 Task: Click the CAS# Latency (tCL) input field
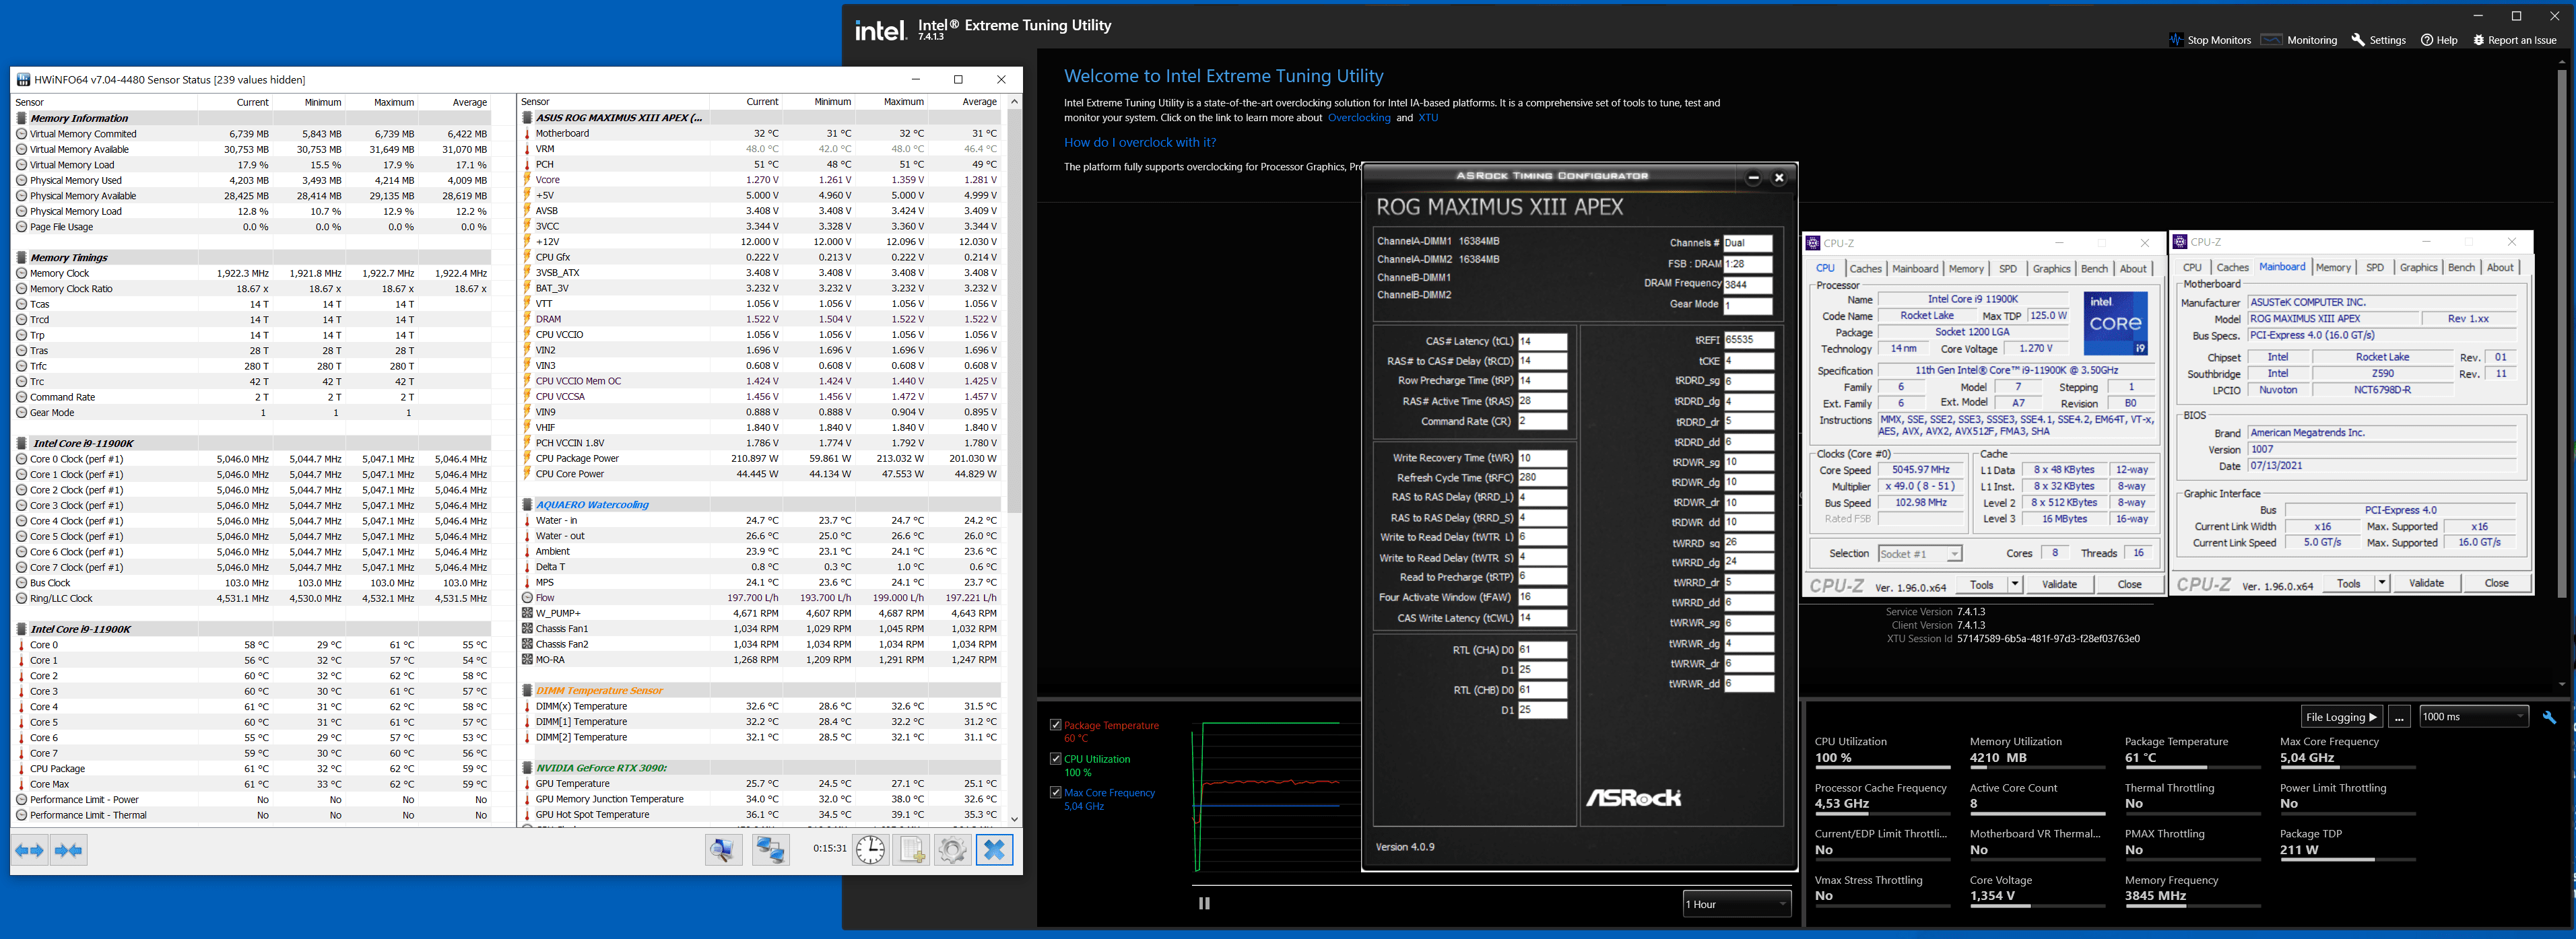tap(1542, 341)
